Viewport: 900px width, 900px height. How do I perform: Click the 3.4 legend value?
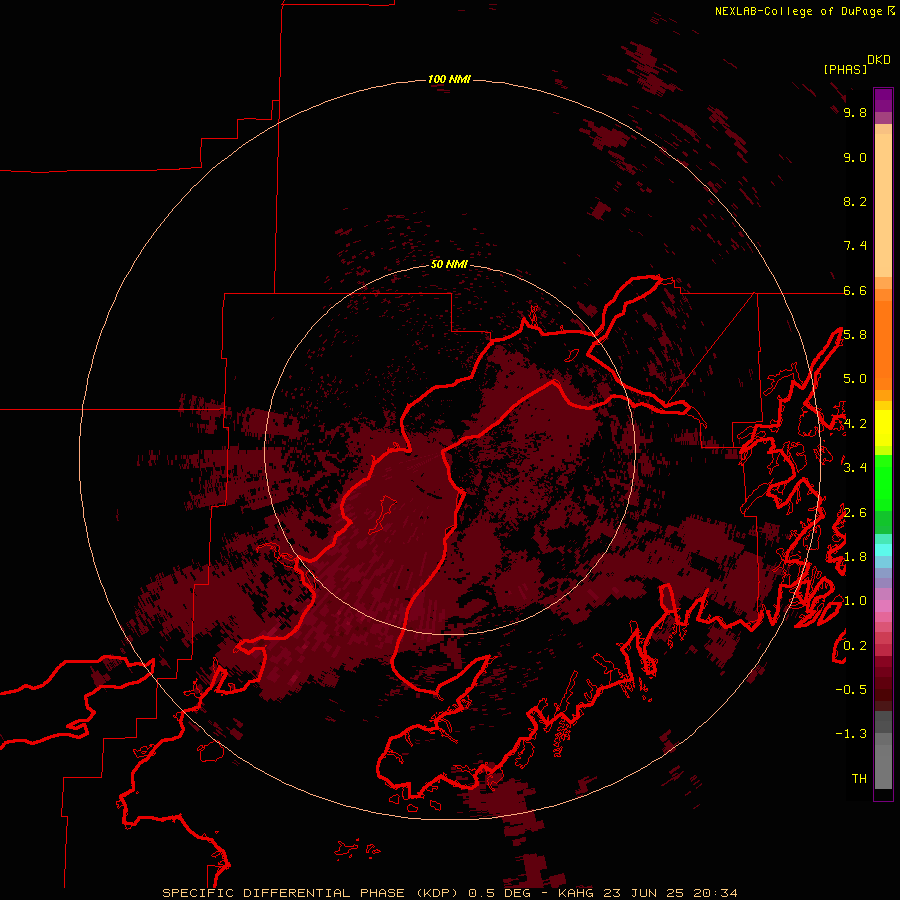(855, 468)
